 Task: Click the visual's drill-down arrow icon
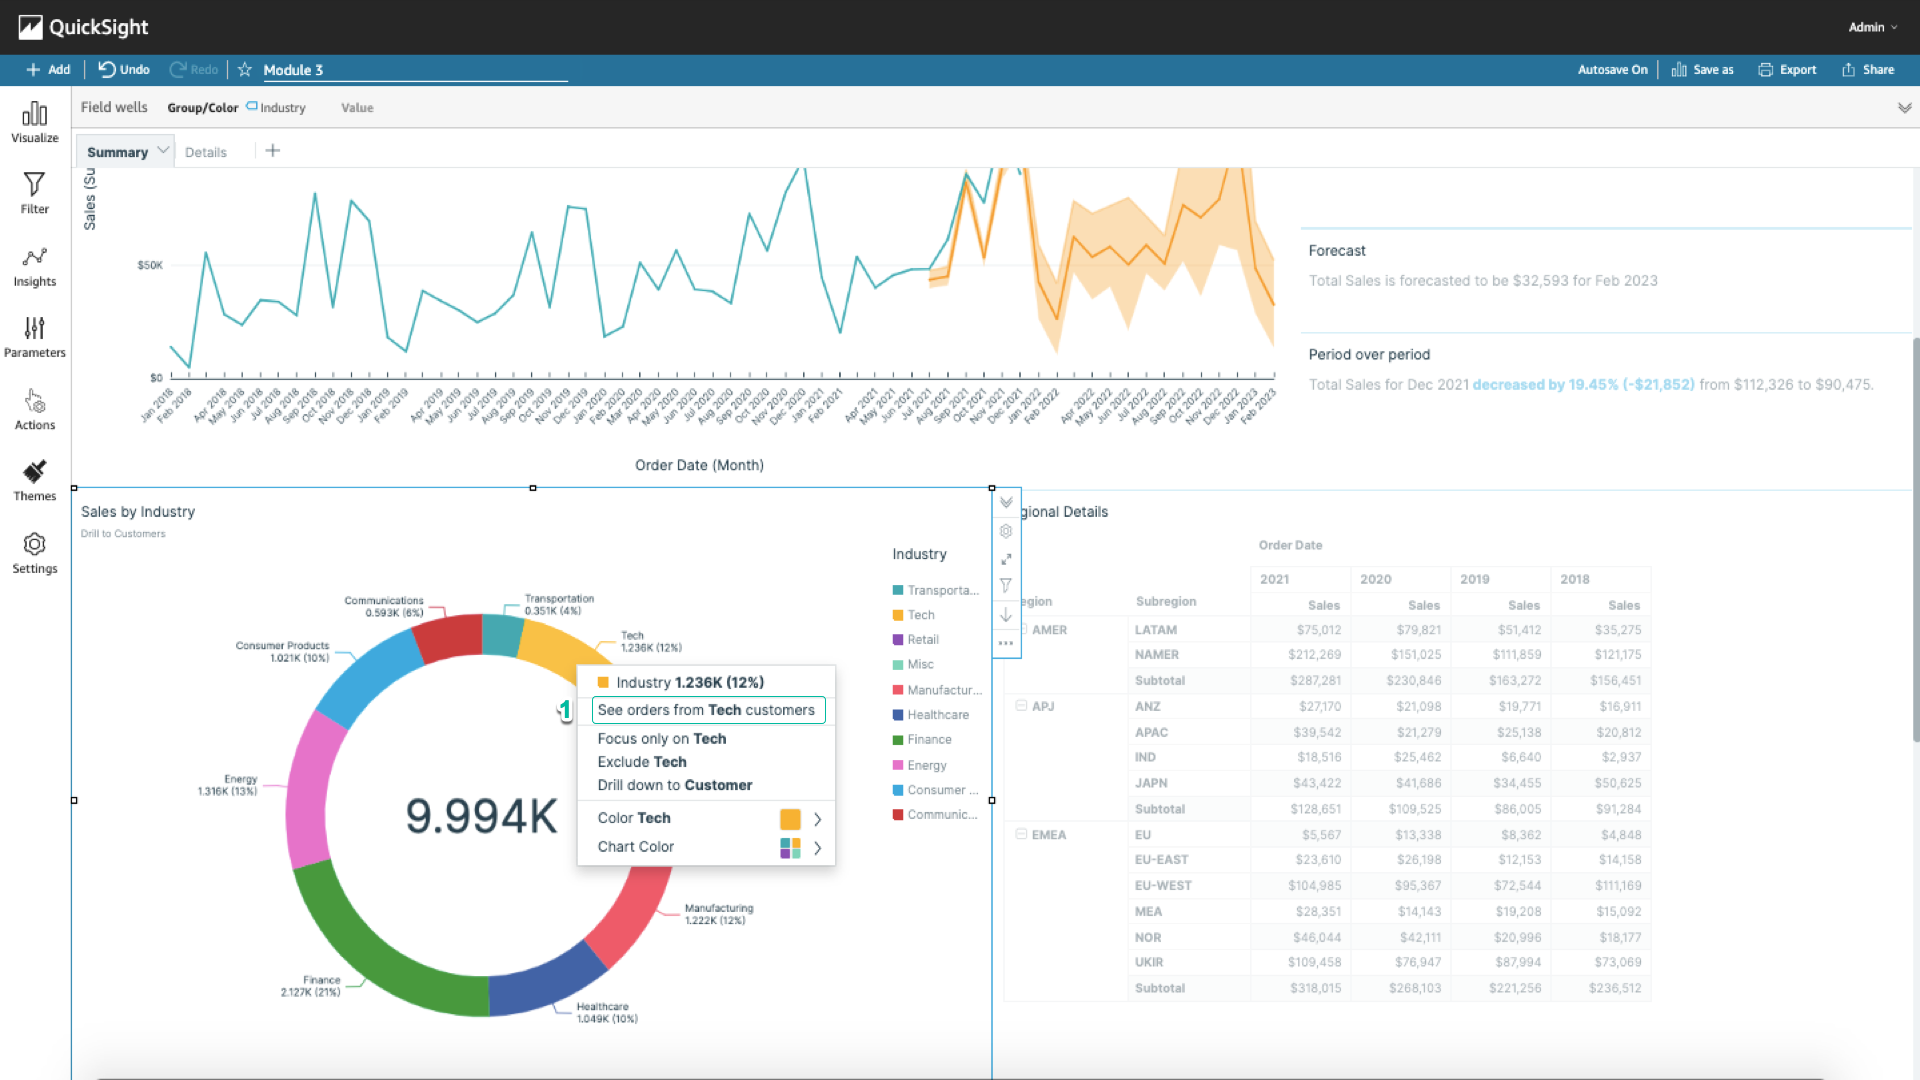pos(1006,615)
